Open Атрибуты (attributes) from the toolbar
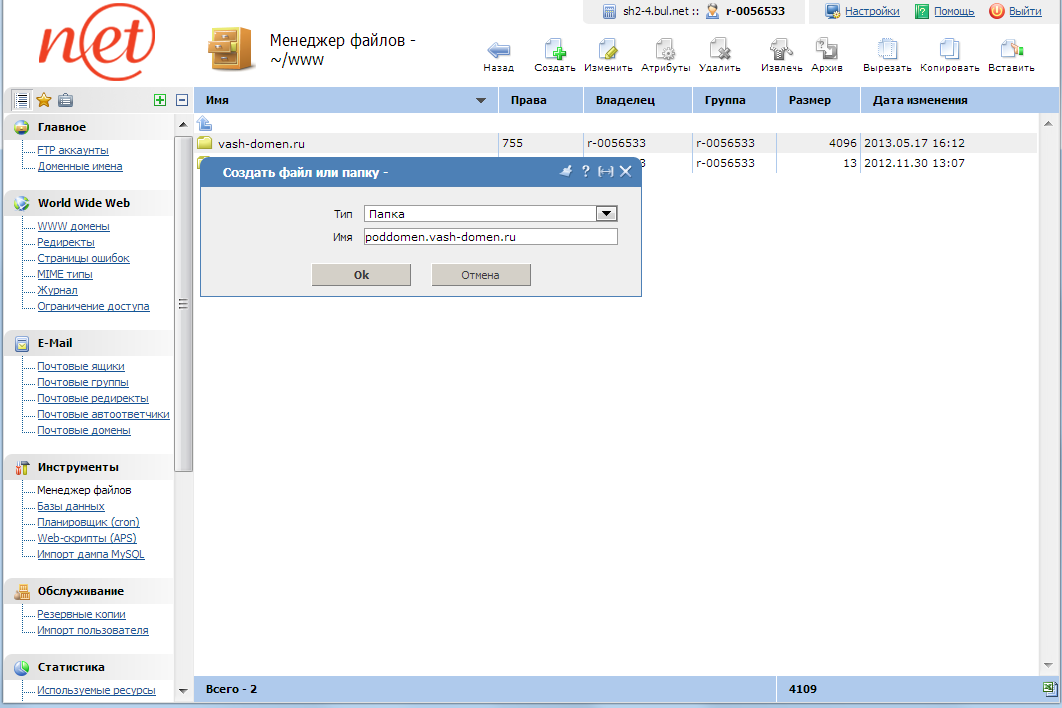 (x=665, y=50)
